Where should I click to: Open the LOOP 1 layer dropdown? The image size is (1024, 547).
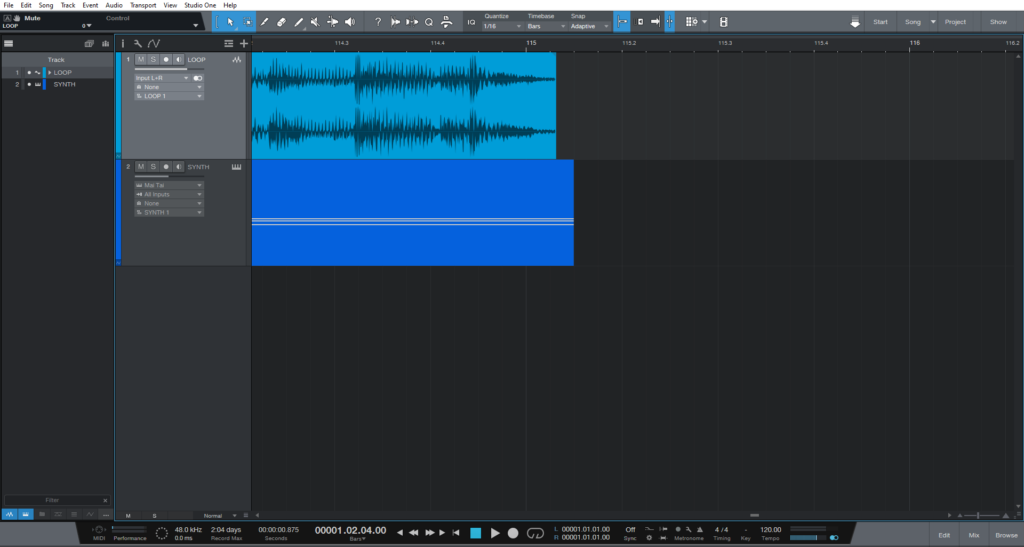(169, 96)
